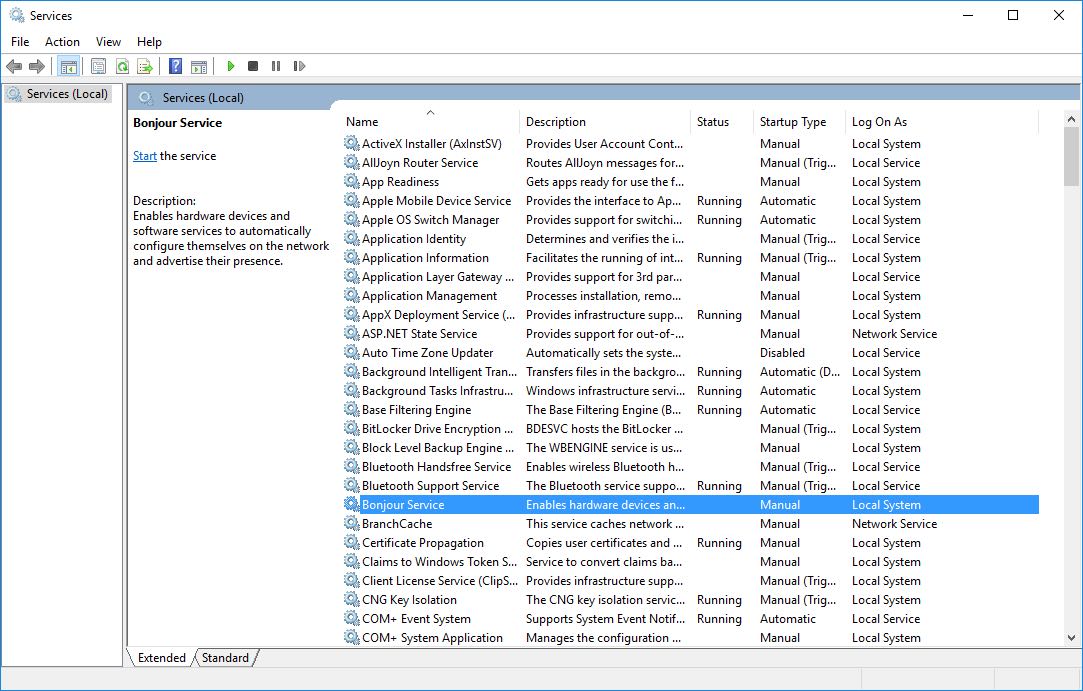Select the AppX Deployment Service name
The image size is (1083, 691).
pyautogui.click(x=439, y=315)
